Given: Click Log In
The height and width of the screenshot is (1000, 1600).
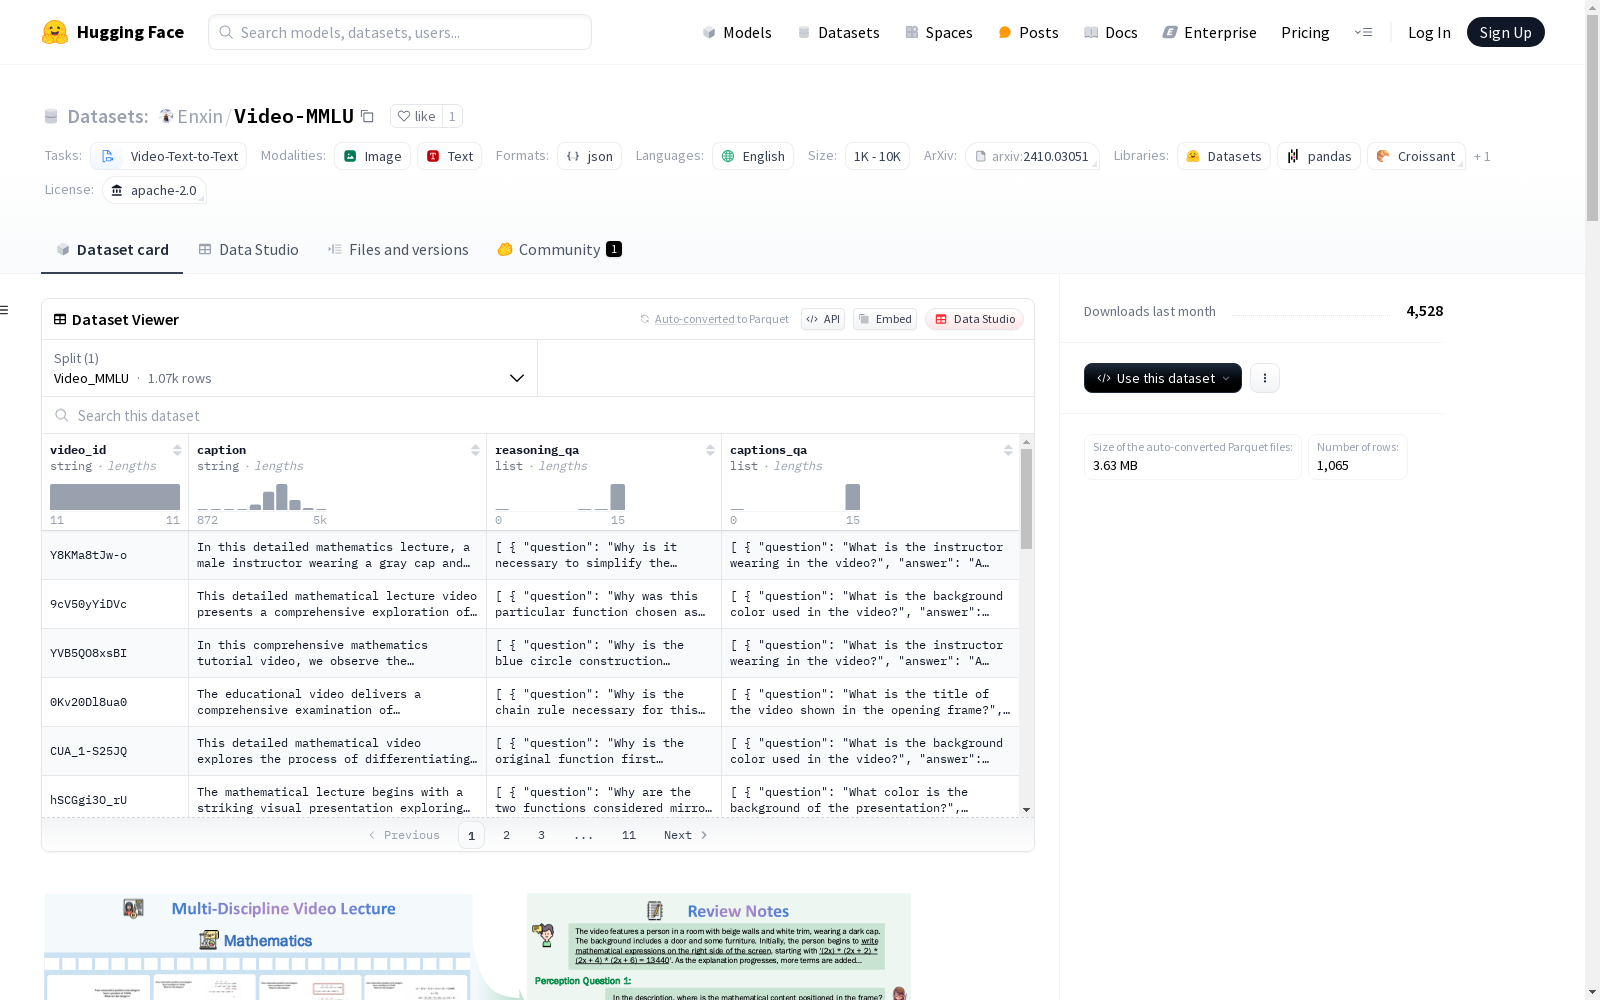Looking at the screenshot, I should [x=1429, y=32].
